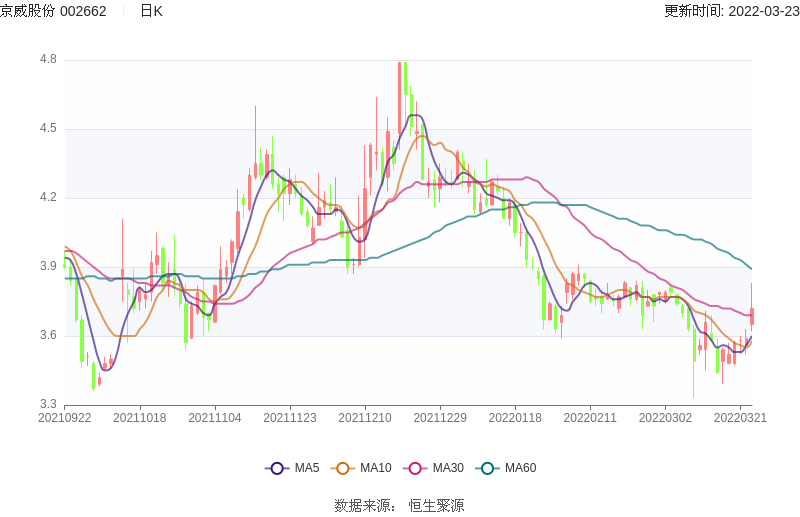
Task: Select the 20211123 x-axis date label
Action: coord(290,418)
